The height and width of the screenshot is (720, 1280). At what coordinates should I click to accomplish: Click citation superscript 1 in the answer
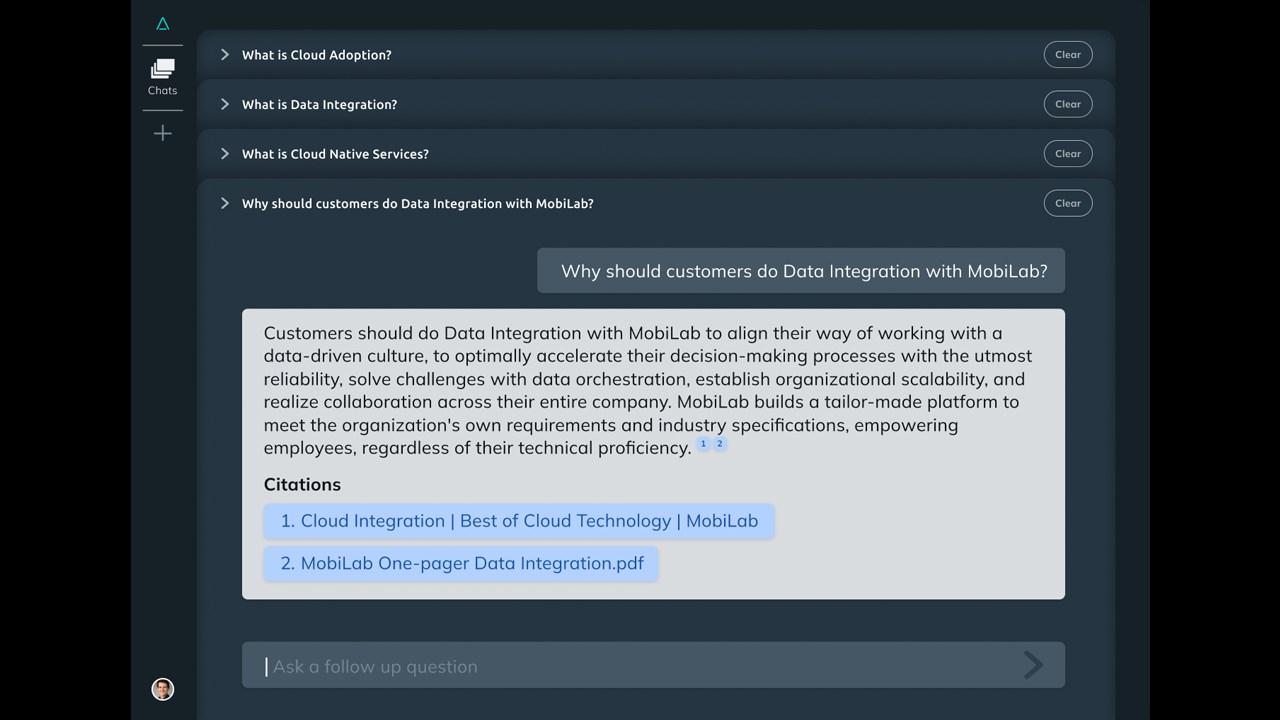click(703, 444)
